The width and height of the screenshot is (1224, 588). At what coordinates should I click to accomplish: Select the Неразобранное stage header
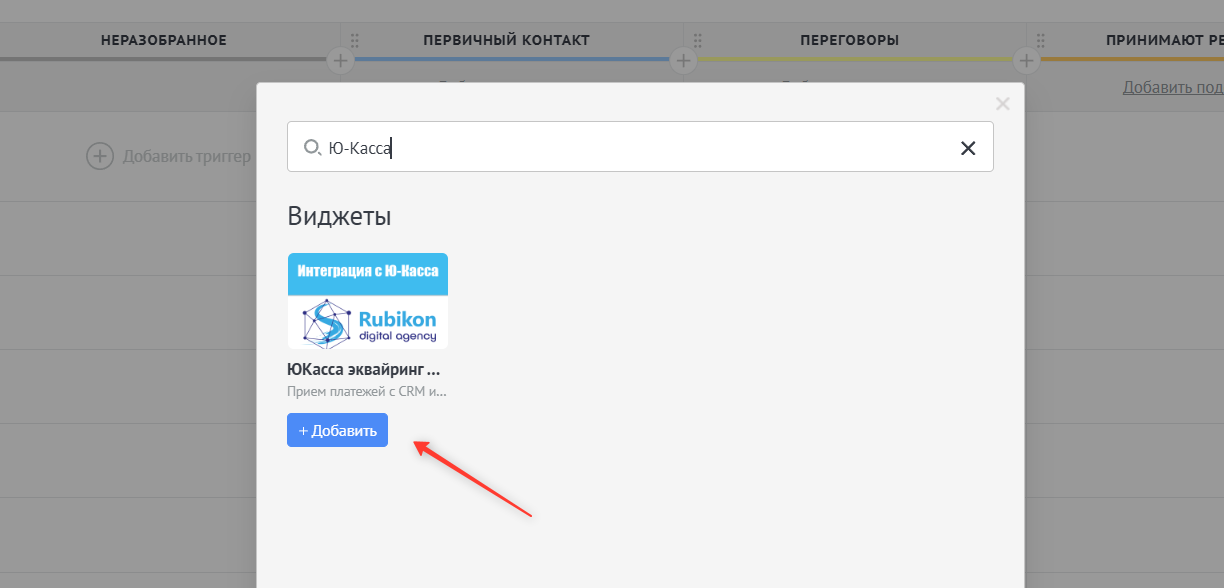(164, 41)
